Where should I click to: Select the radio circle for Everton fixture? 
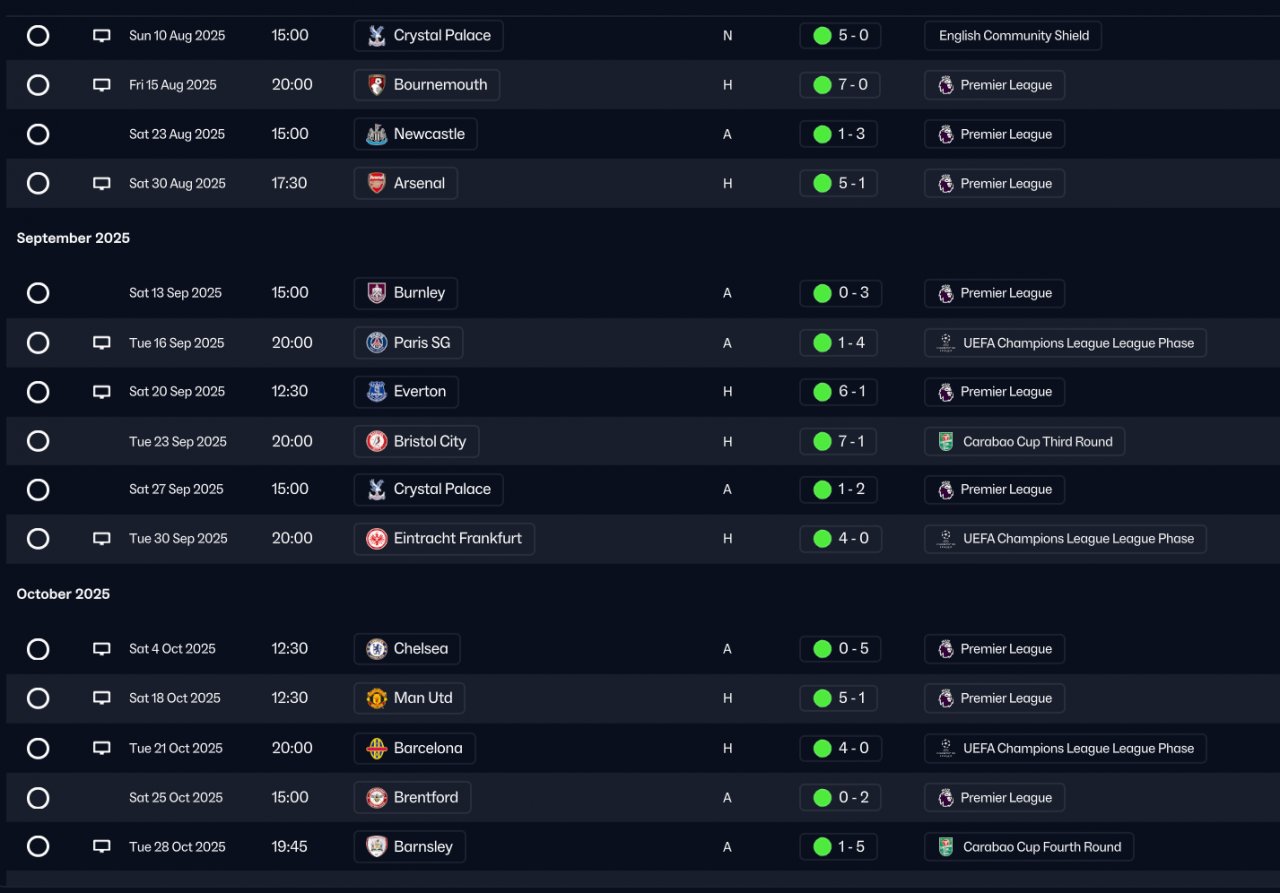tap(38, 392)
